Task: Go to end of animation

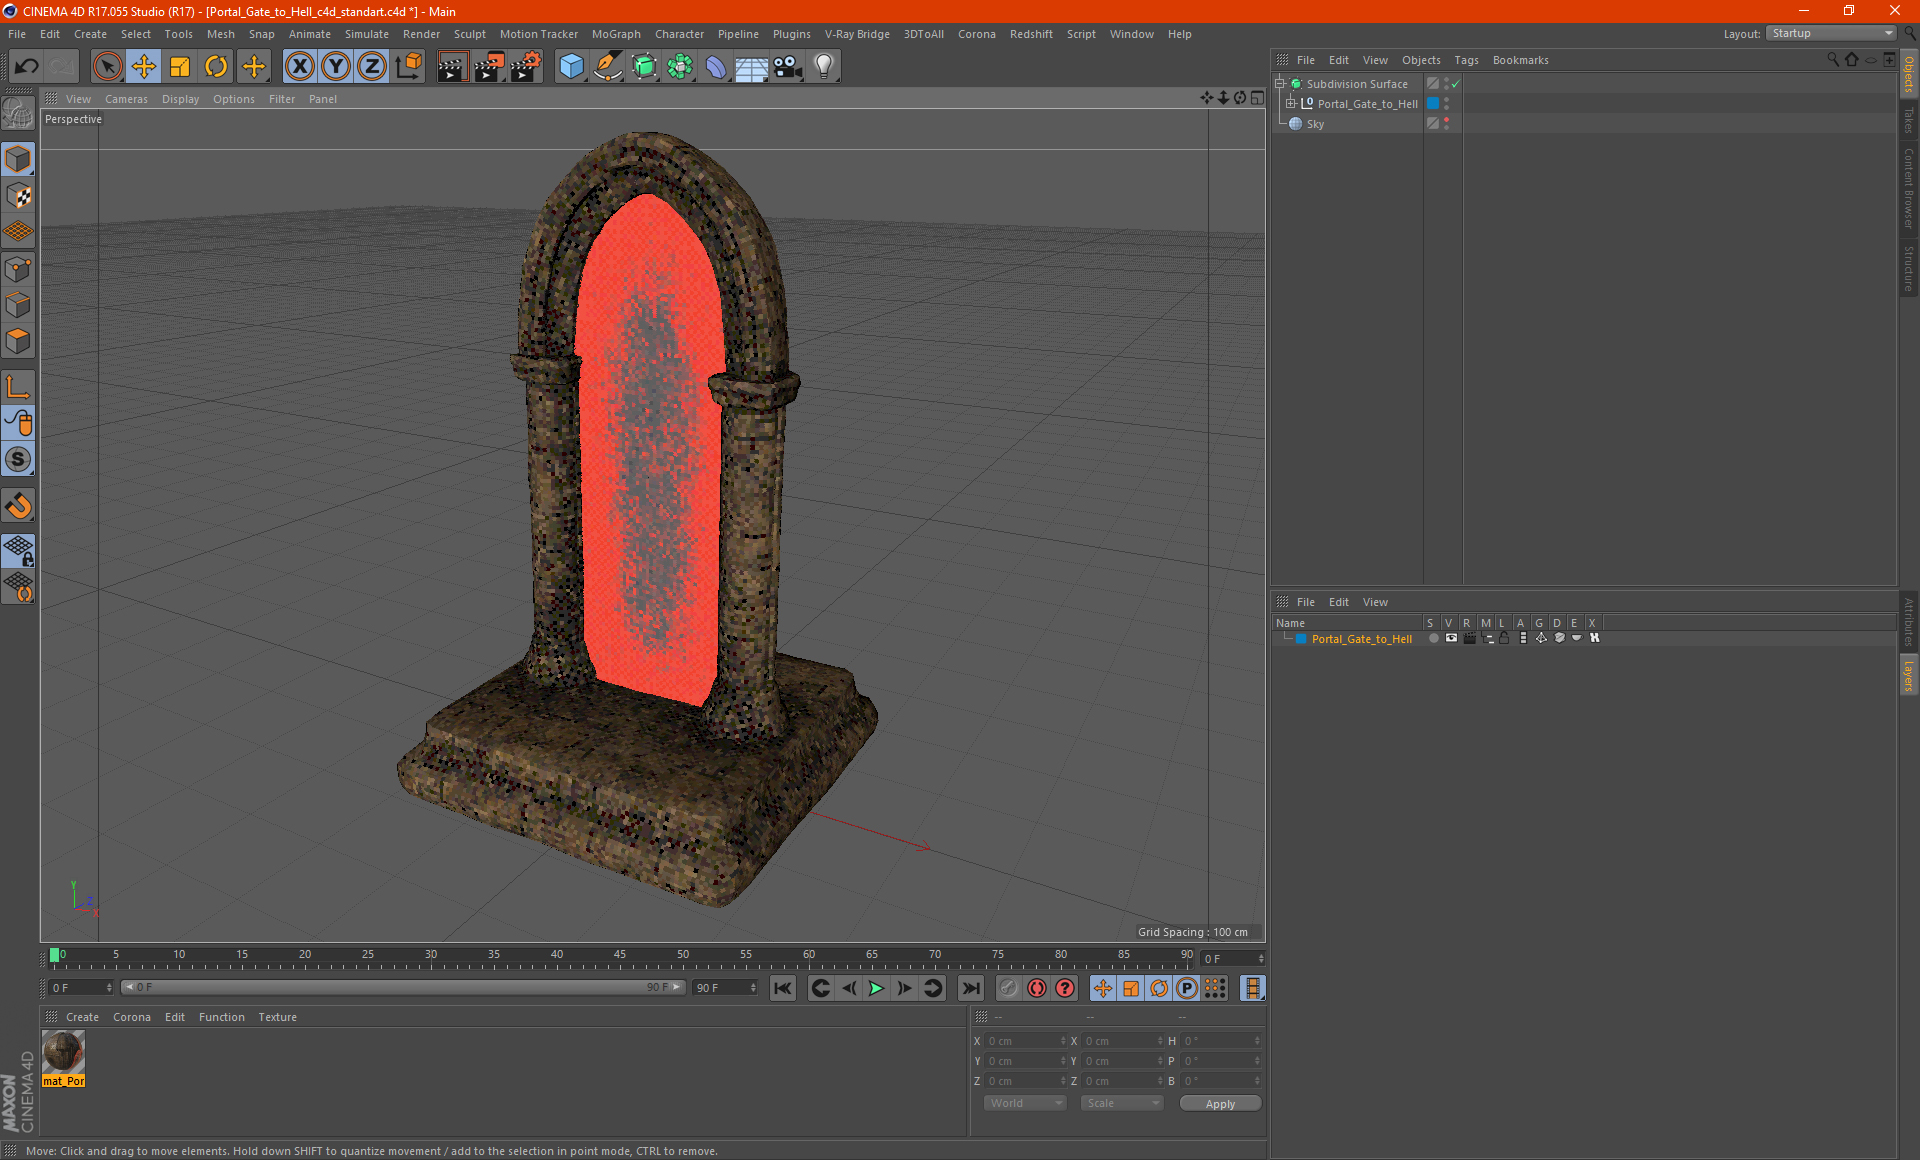Action: (x=970, y=988)
